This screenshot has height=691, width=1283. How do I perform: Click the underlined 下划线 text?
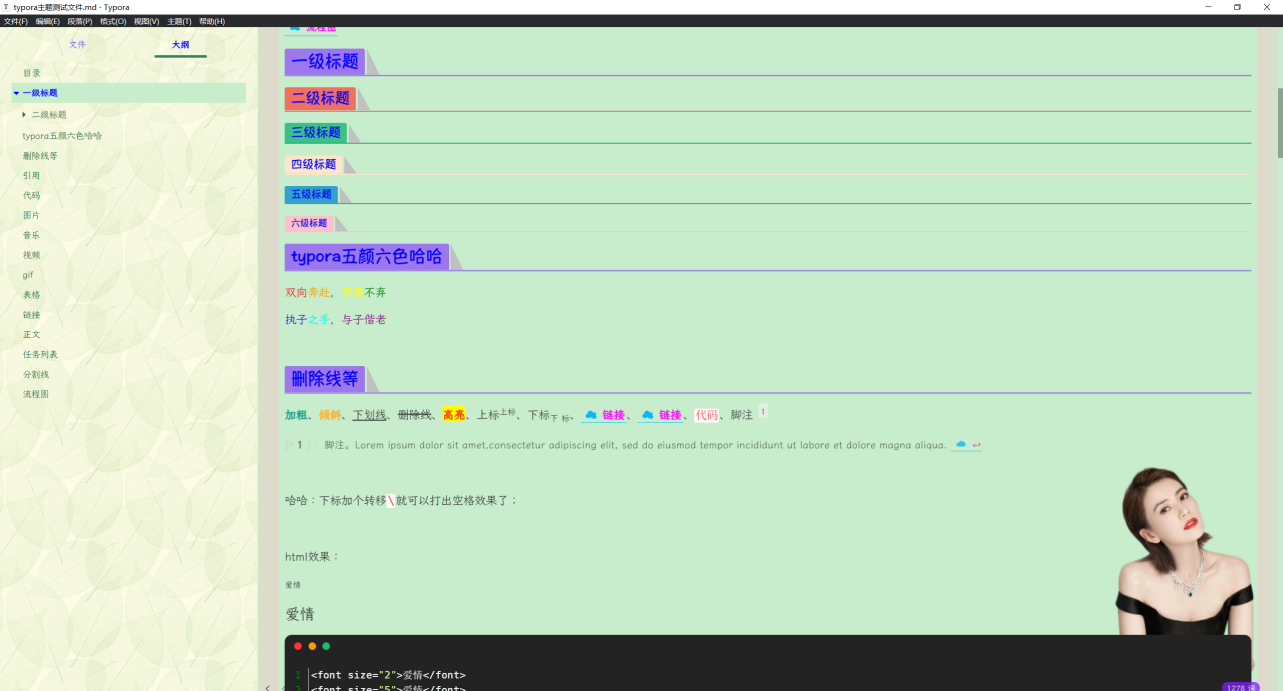[x=369, y=415]
